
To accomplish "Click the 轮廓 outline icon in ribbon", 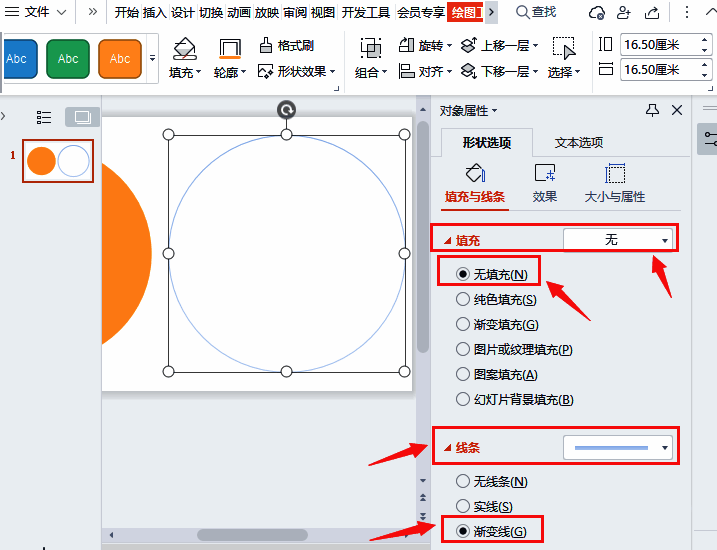I will (230, 49).
